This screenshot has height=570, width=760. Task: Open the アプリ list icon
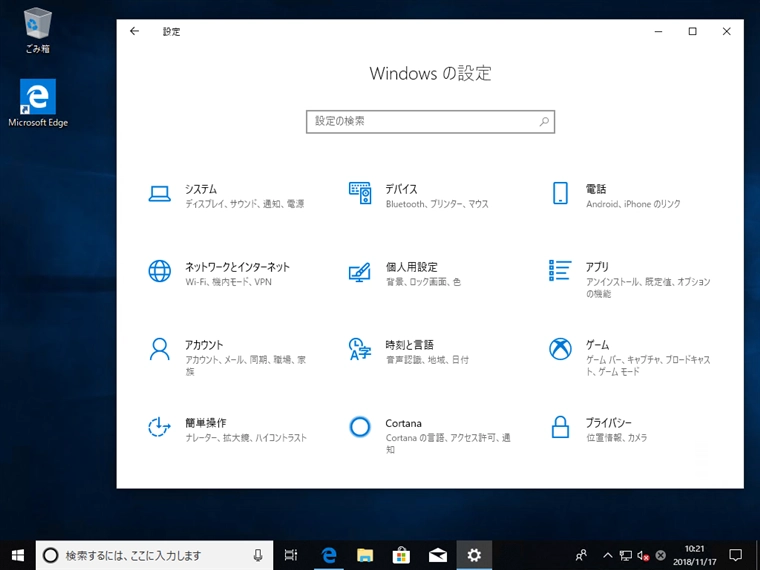coord(560,270)
